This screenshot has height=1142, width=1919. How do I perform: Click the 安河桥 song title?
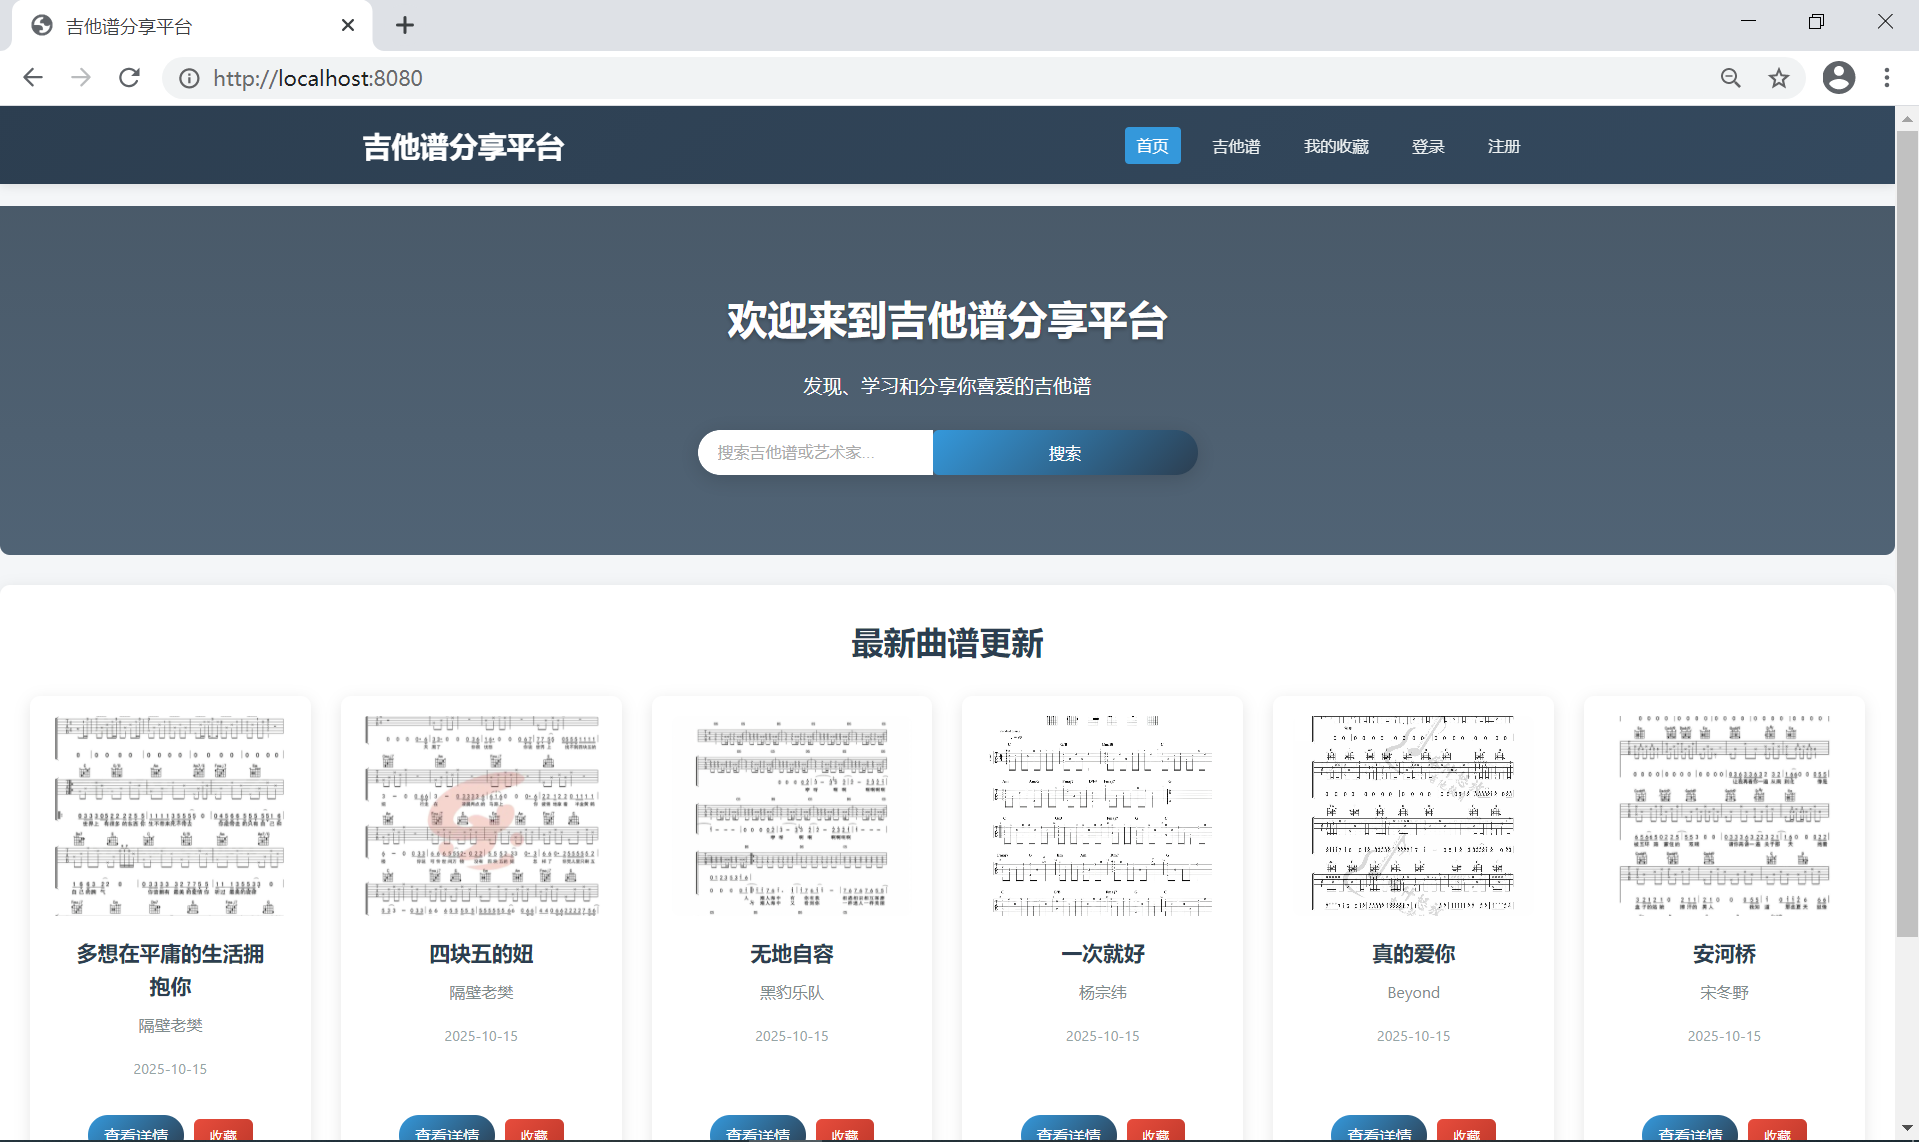(1724, 954)
